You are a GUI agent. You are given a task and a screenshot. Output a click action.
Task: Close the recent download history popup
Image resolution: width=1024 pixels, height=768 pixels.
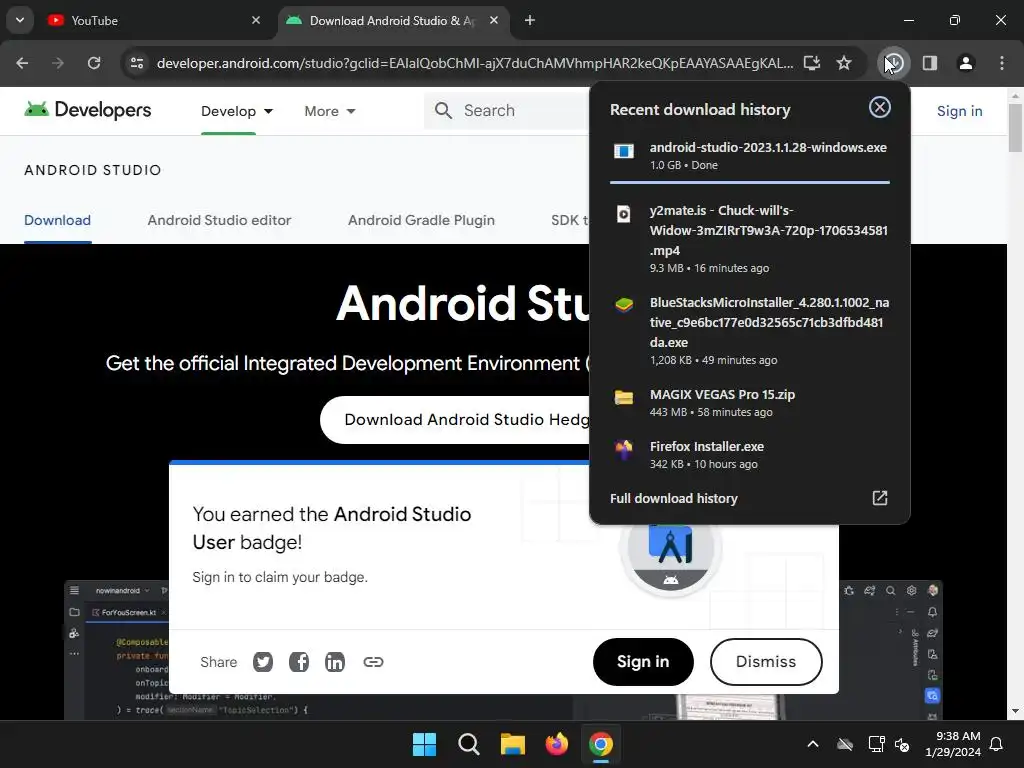pyautogui.click(x=880, y=107)
